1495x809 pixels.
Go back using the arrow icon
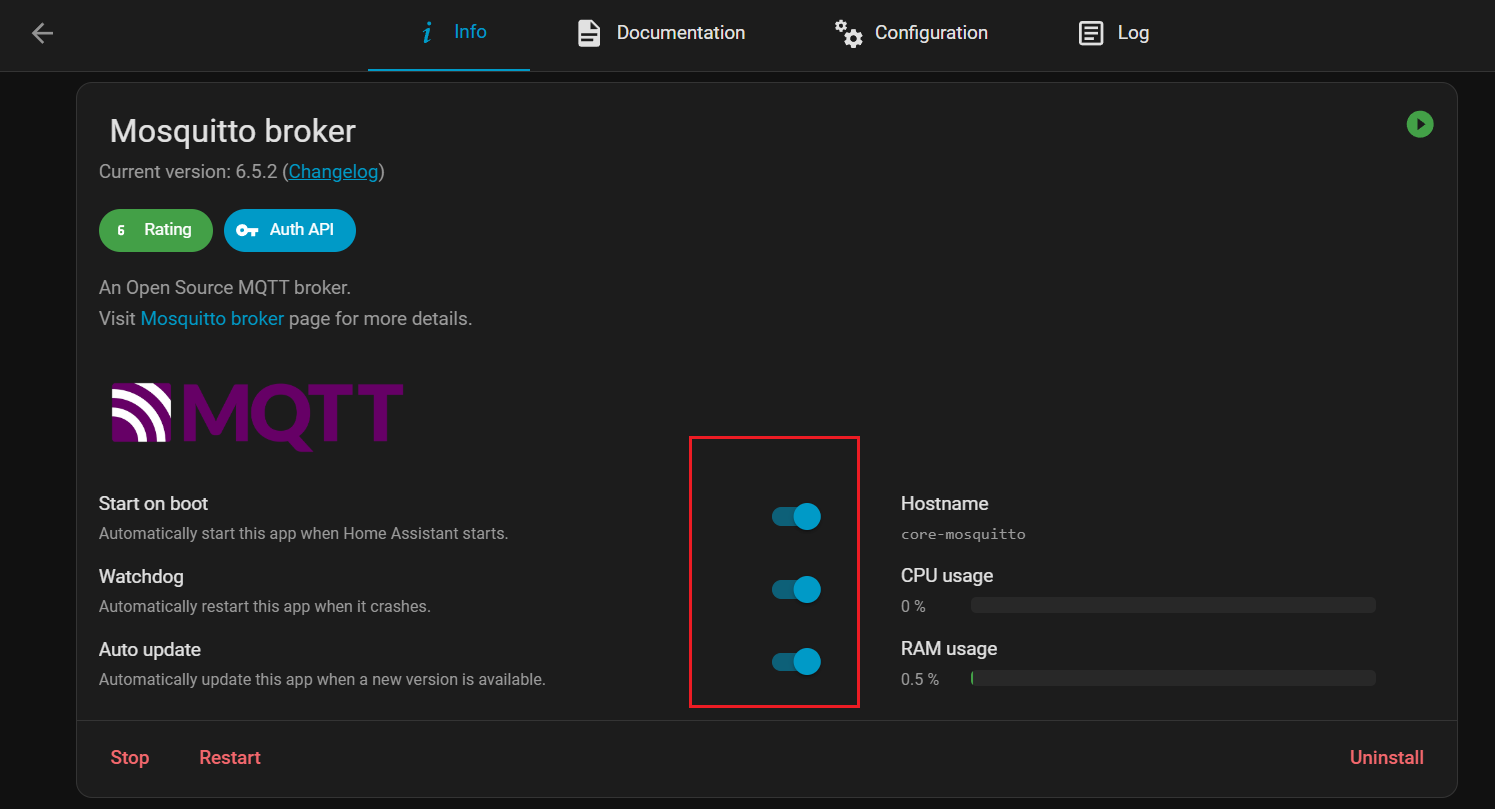point(42,33)
